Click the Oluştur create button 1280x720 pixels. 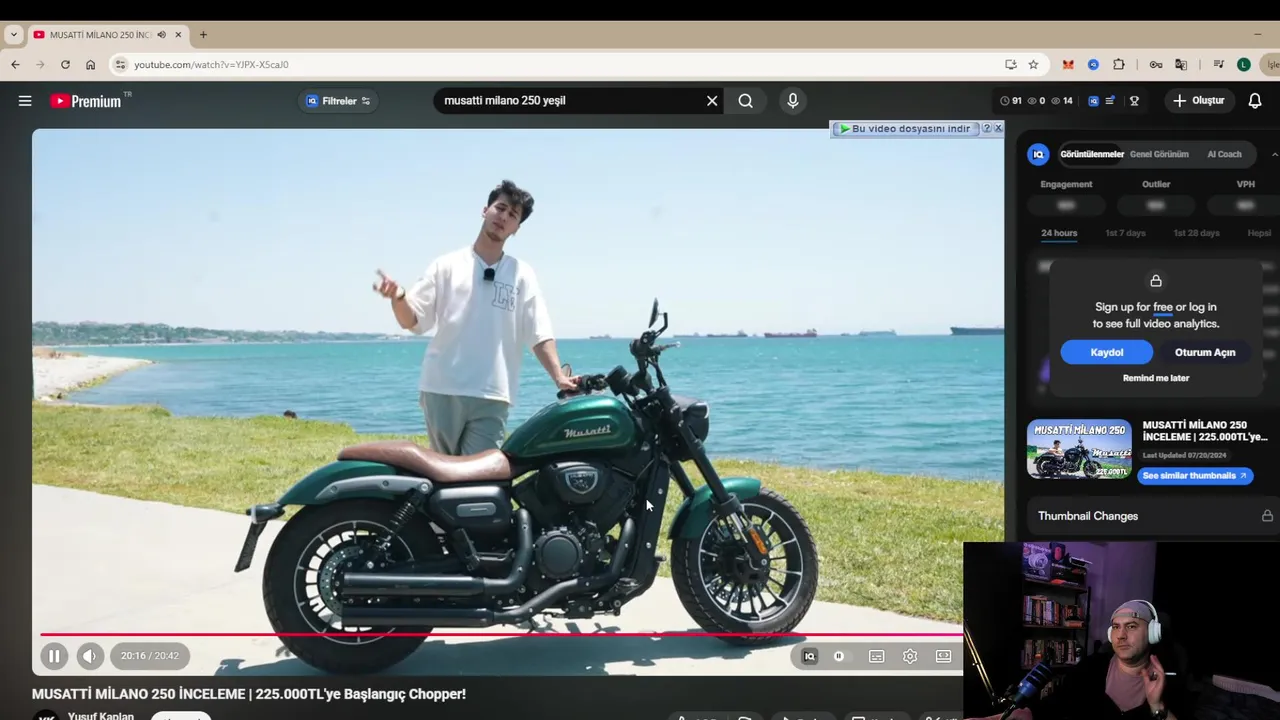(1199, 101)
